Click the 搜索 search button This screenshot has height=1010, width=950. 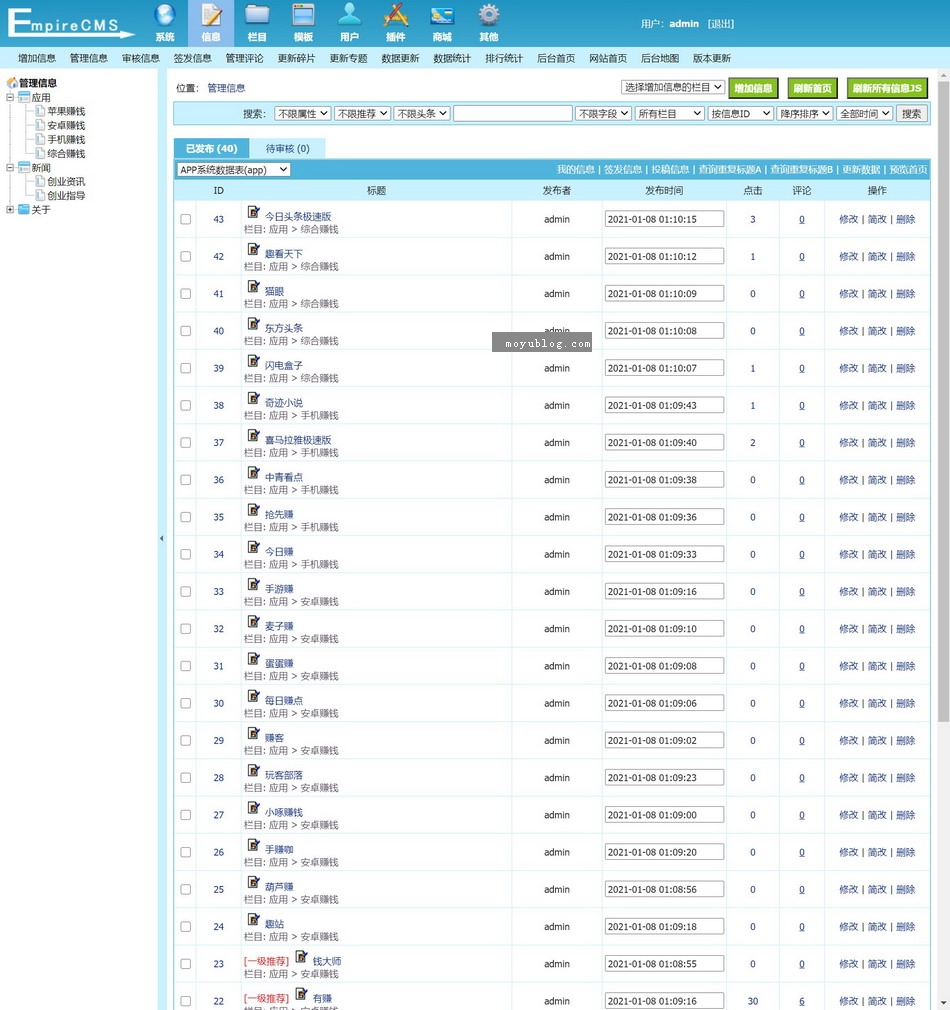[911, 113]
